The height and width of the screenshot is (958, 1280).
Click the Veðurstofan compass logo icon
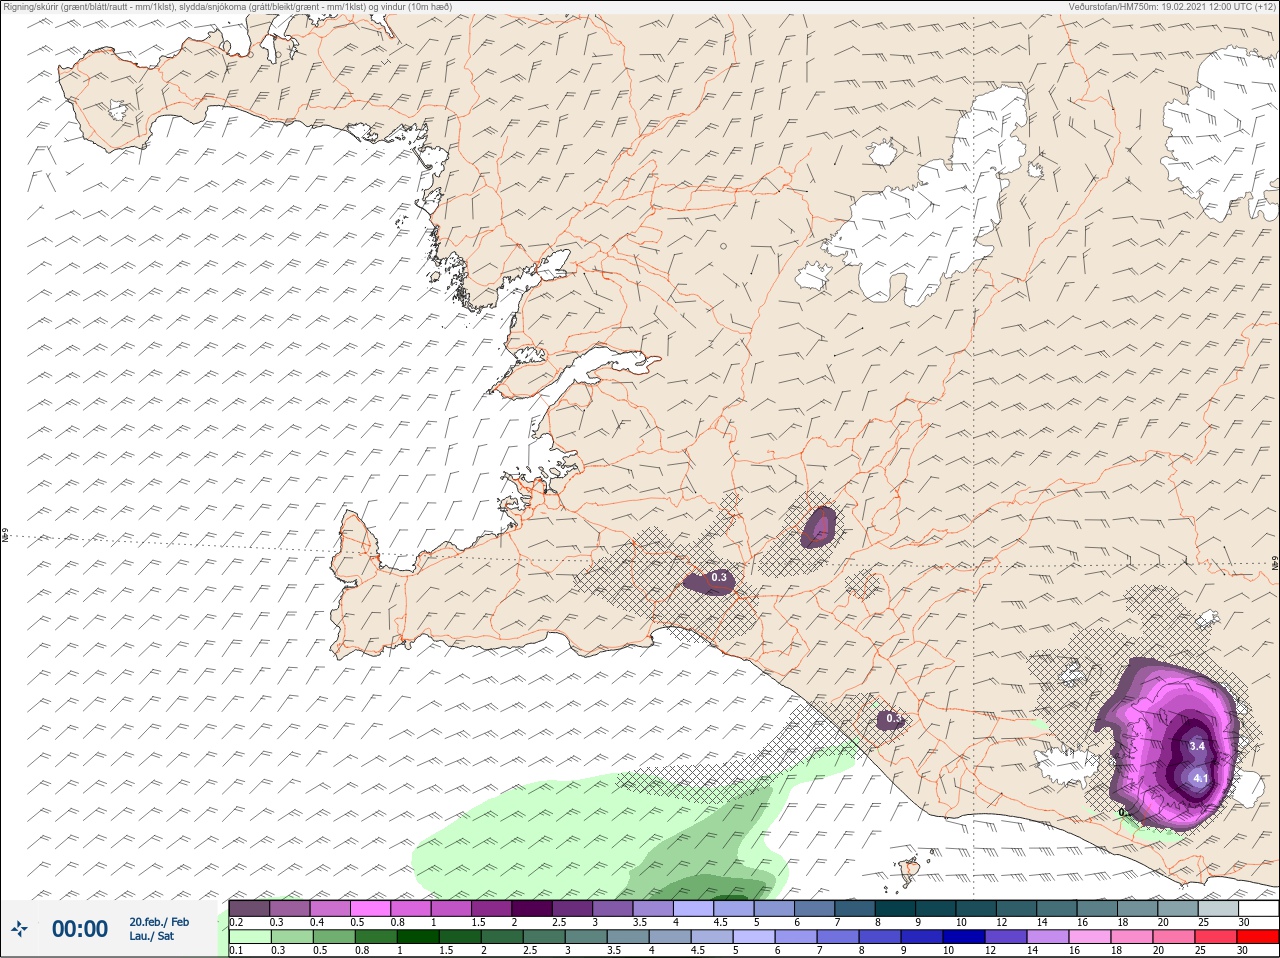pyautogui.click(x=19, y=929)
